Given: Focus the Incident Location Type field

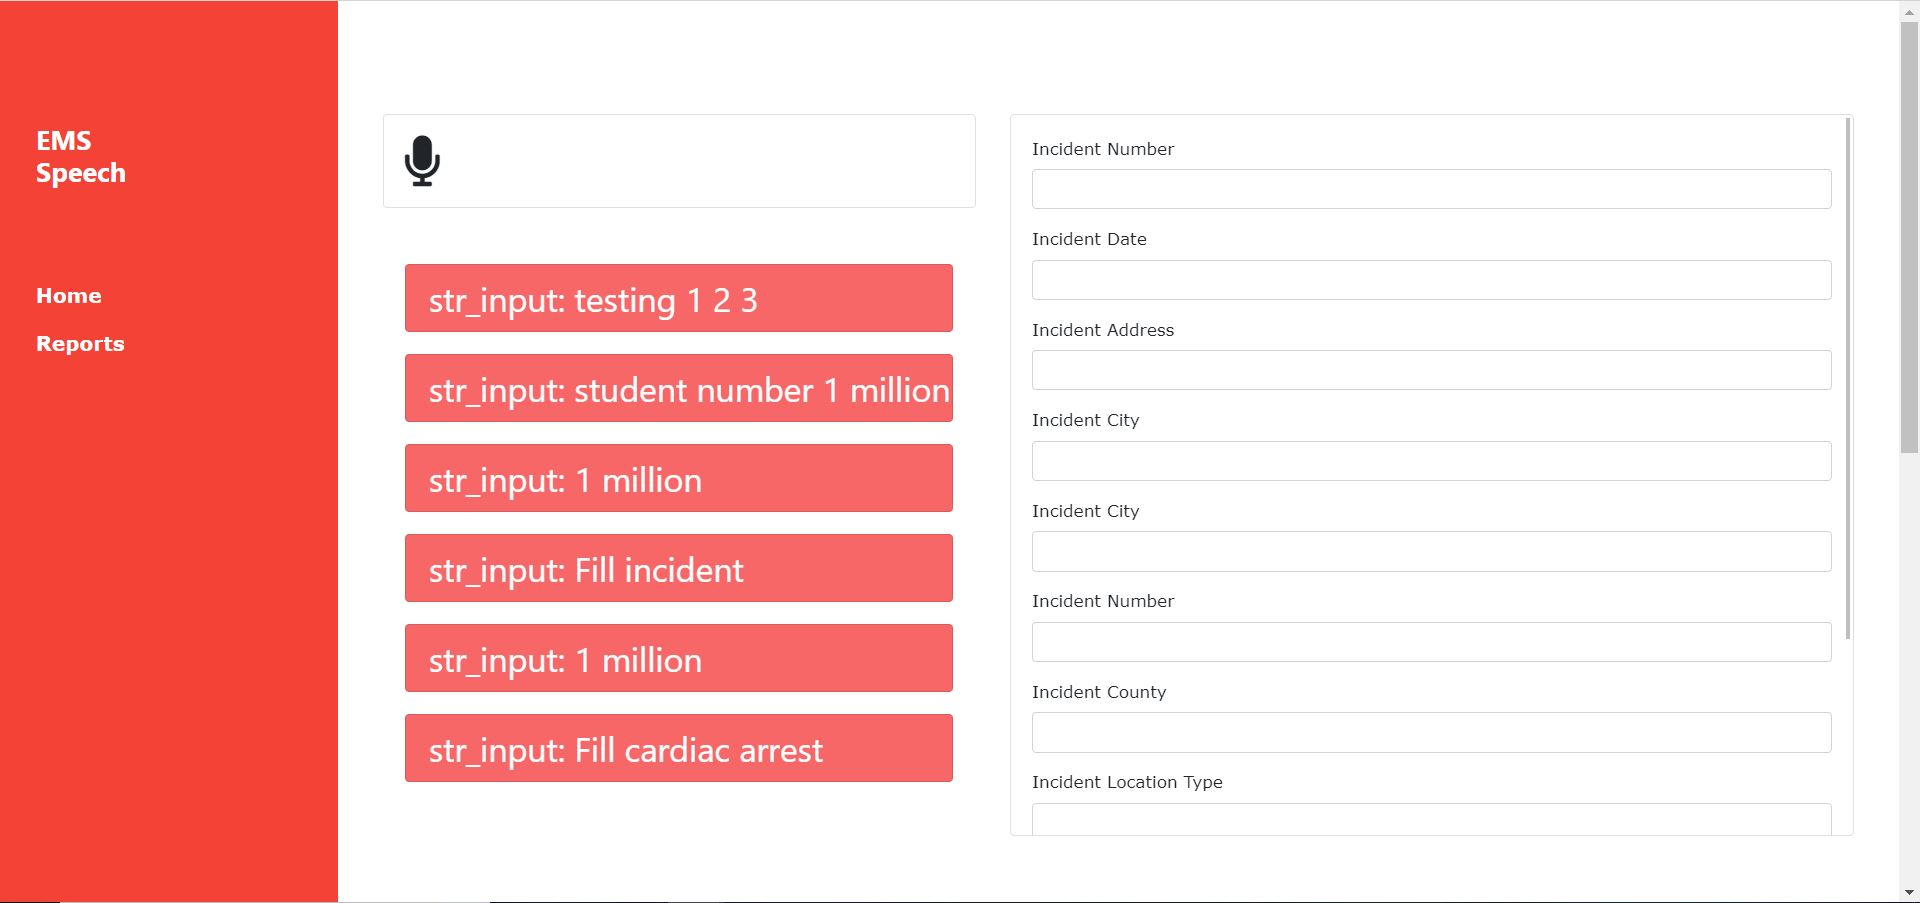Looking at the screenshot, I should pos(1431,819).
